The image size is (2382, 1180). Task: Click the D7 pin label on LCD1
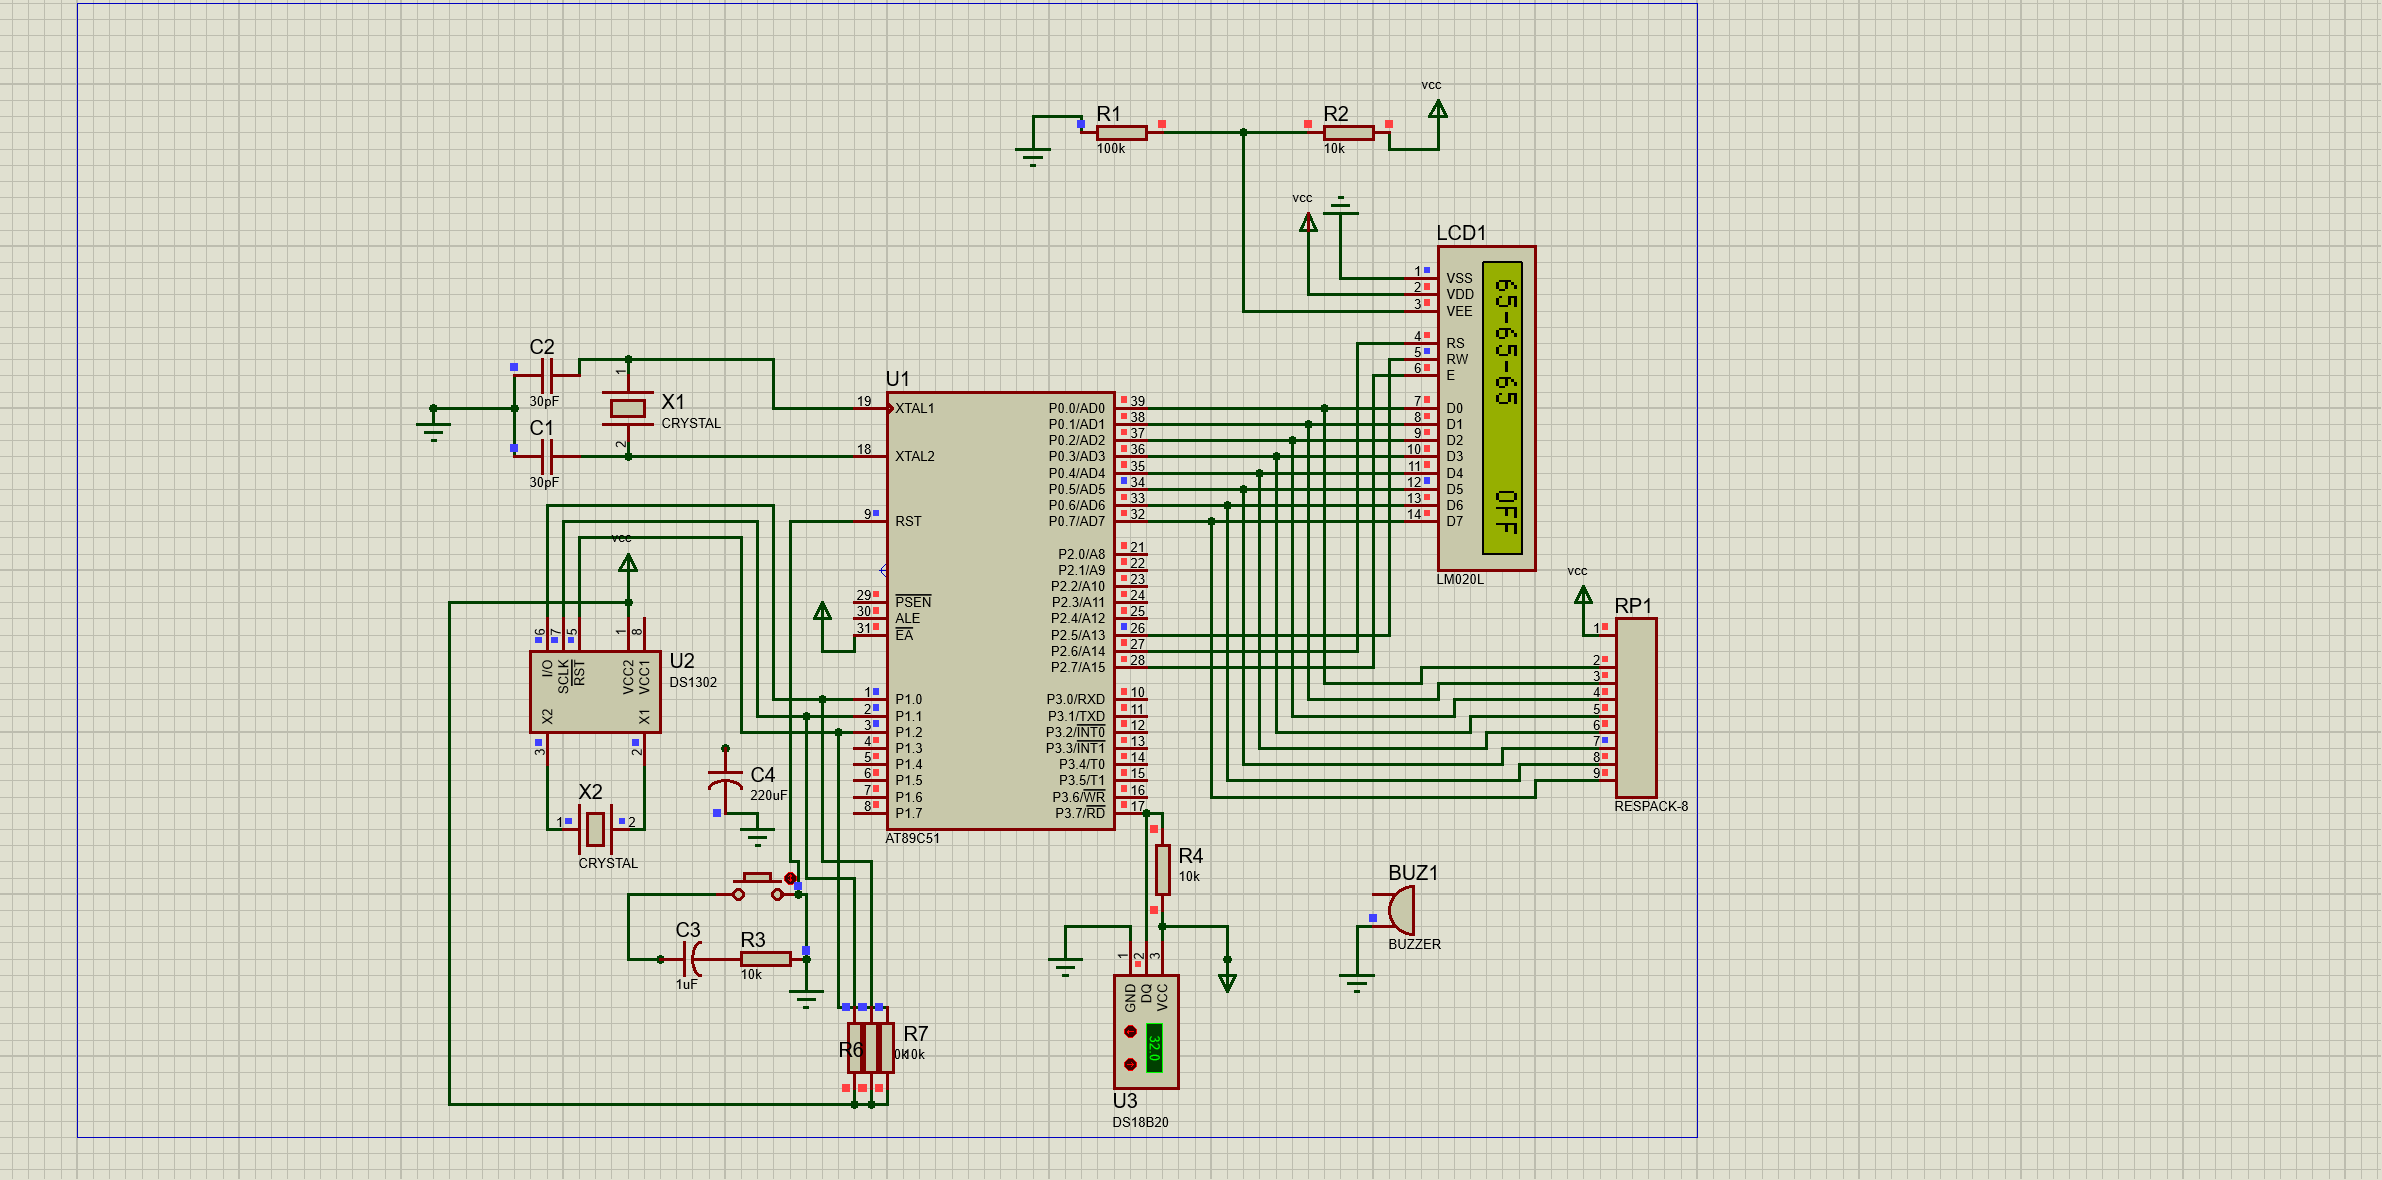pyautogui.click(x=1454, y=522)
